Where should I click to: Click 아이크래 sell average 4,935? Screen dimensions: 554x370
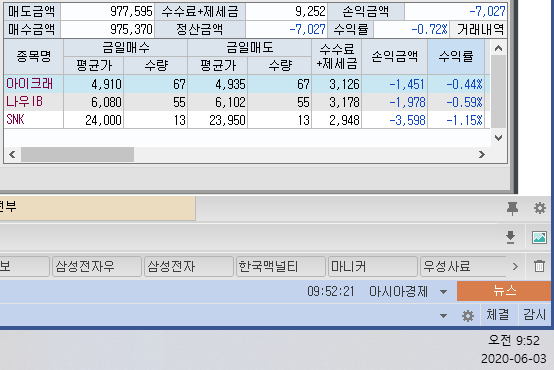pos(230,84)
